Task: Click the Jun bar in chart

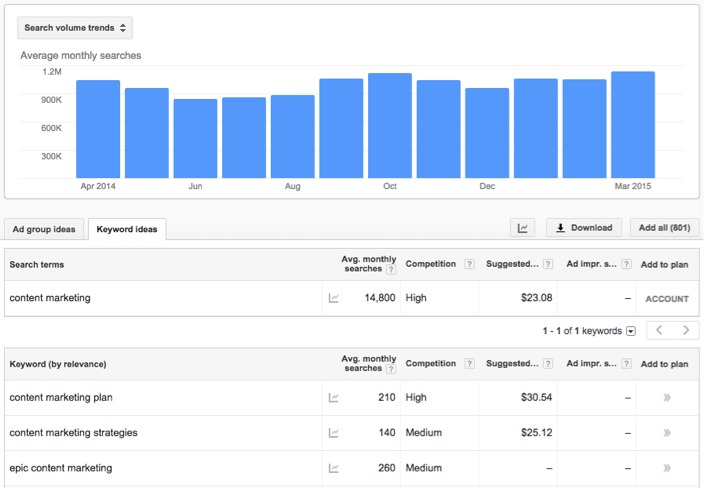Action: [x=195, y=139]
